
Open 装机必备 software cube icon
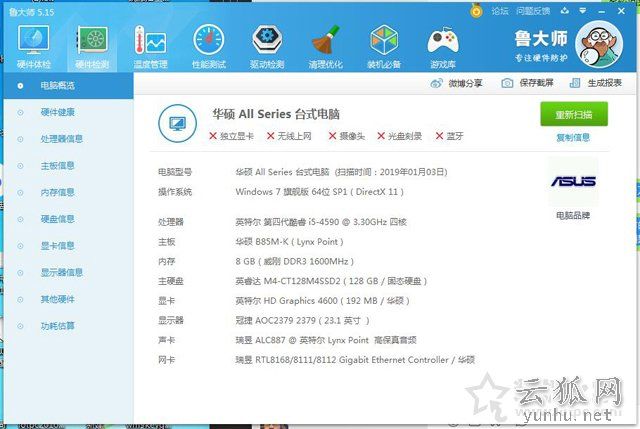click(x=384, y=47)
